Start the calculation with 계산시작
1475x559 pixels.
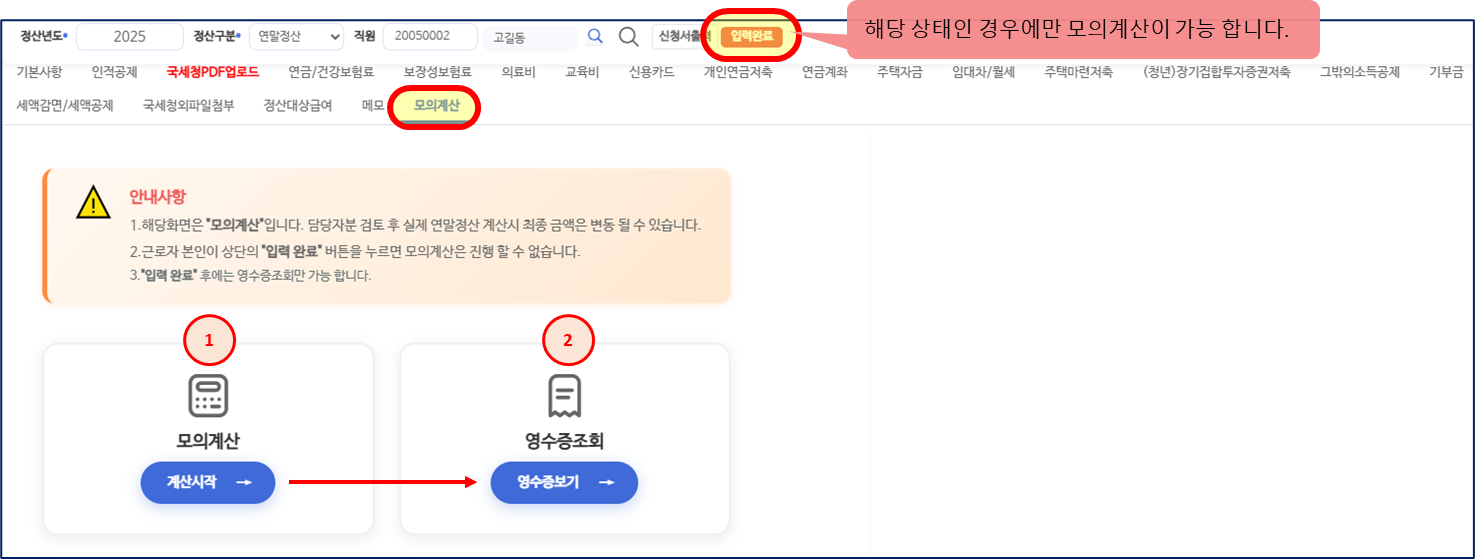pyautogui.click(x=207, y=482)
